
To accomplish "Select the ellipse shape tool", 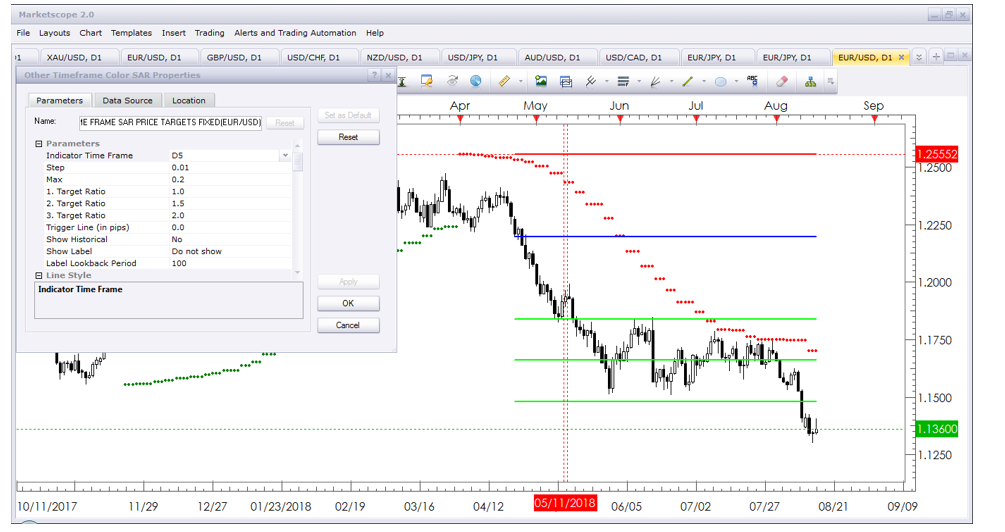I will click(x=720, y=81).
